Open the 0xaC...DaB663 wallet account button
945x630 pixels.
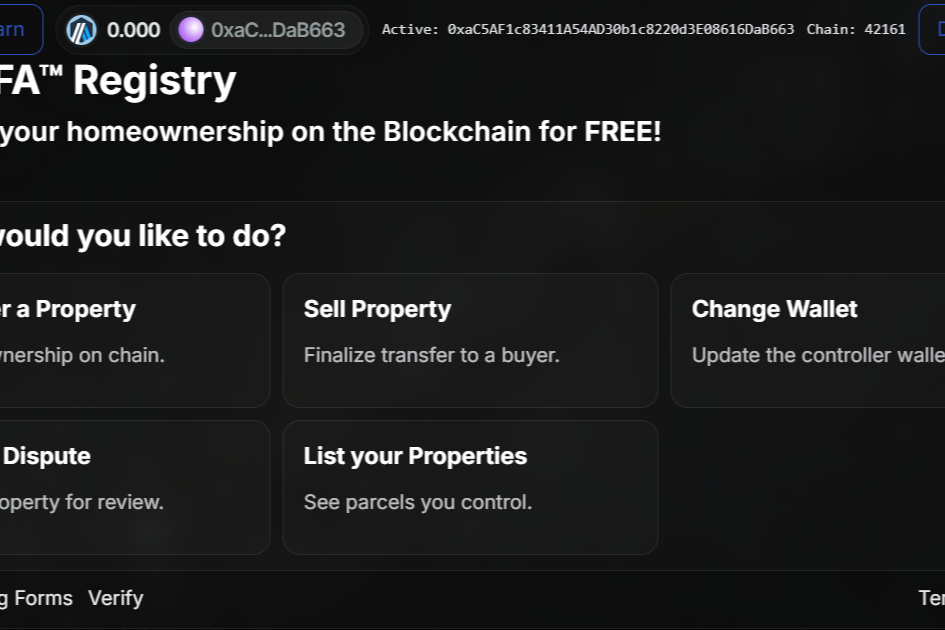coord(265,30)
